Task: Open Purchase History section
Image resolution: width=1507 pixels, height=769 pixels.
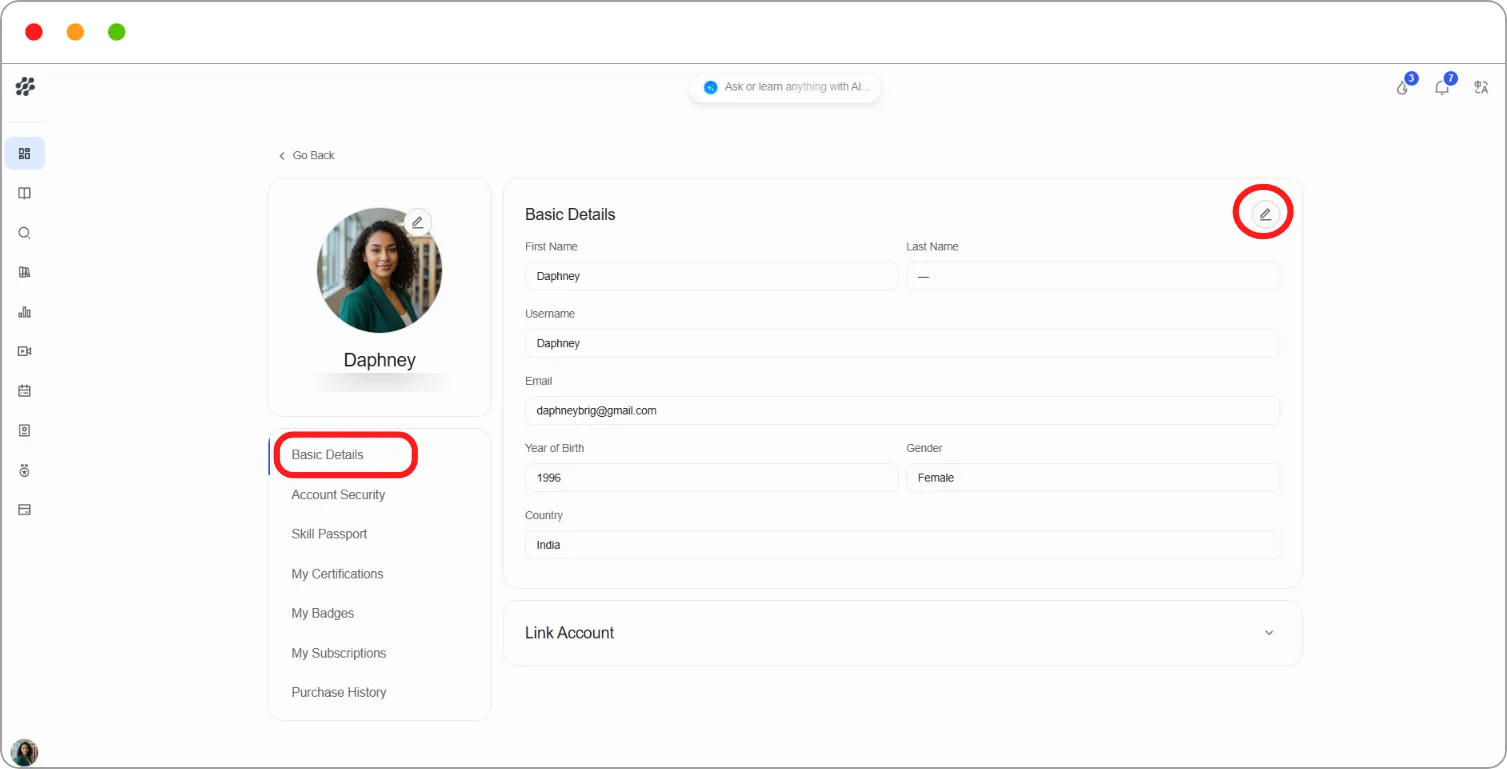Action: (338, 692)
